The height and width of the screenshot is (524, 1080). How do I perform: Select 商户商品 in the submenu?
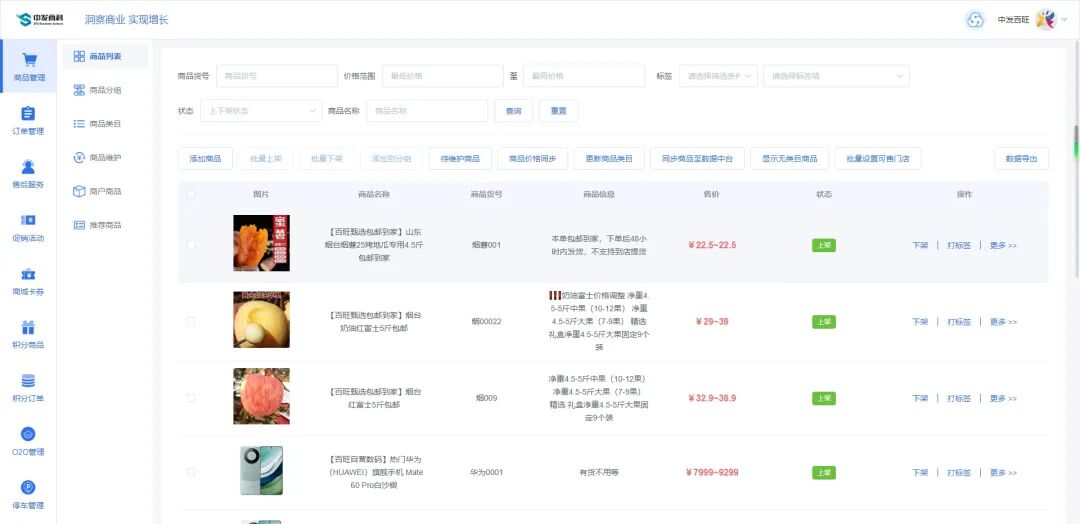click(105, 191)
